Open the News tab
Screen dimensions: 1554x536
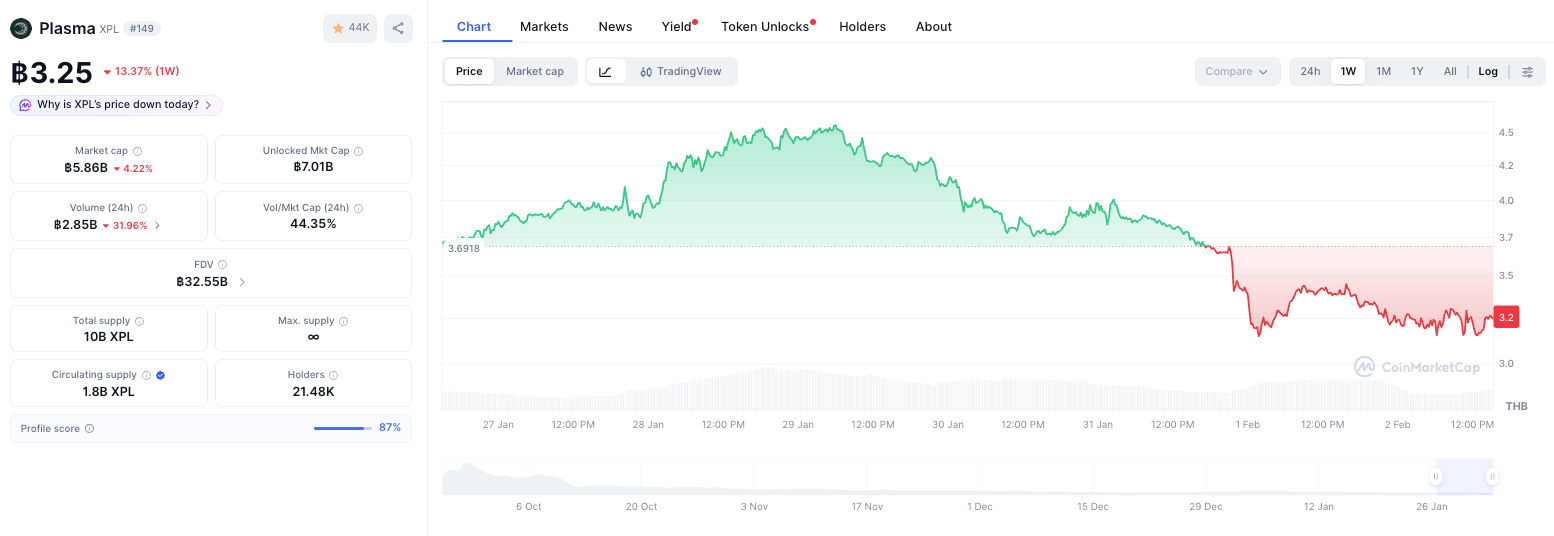pos(615,26)
